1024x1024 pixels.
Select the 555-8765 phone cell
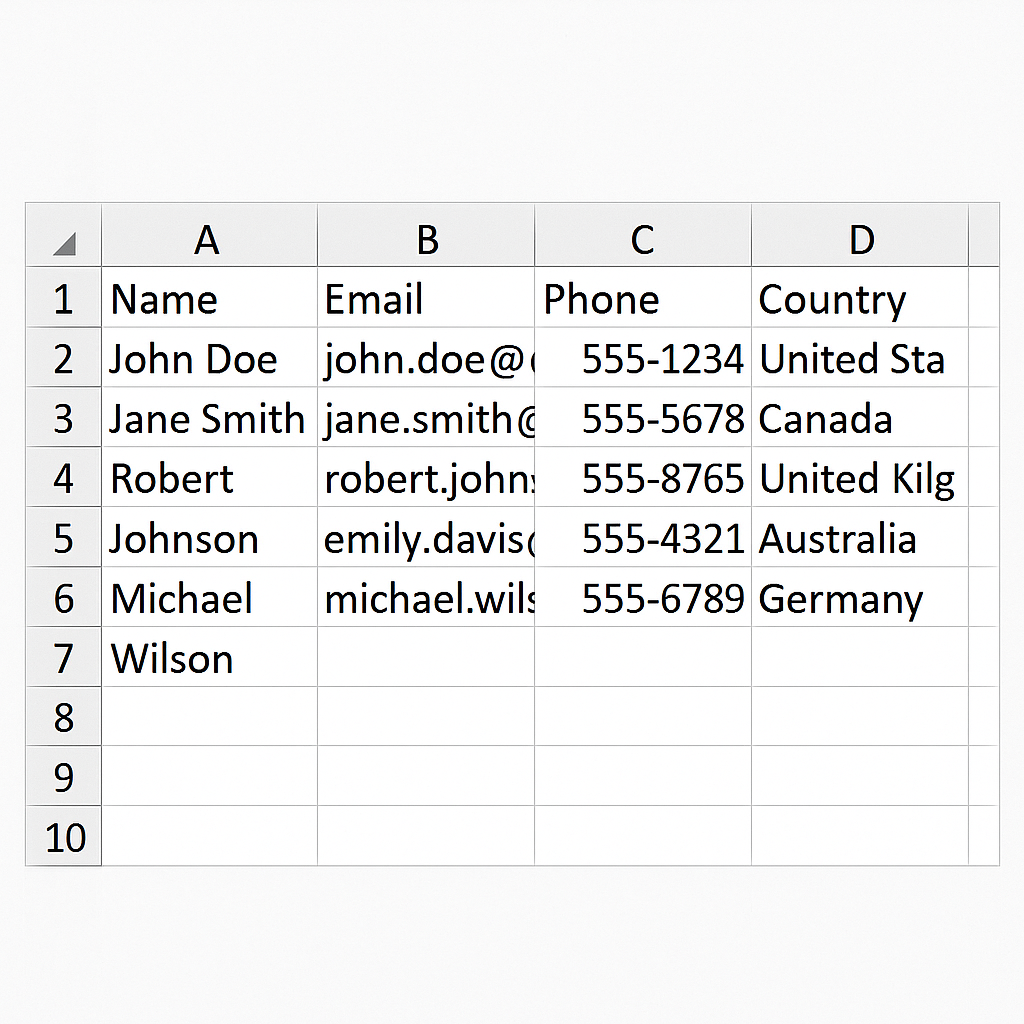click(643, 477)
